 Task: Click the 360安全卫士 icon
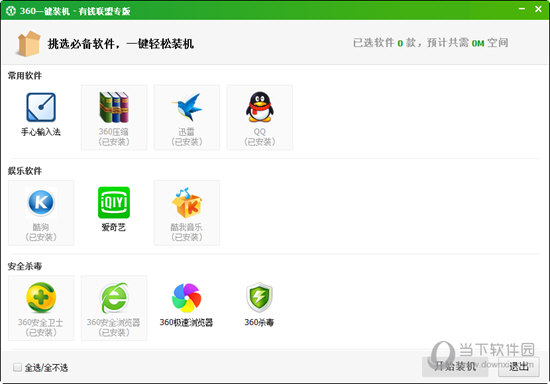pos(41,297)
